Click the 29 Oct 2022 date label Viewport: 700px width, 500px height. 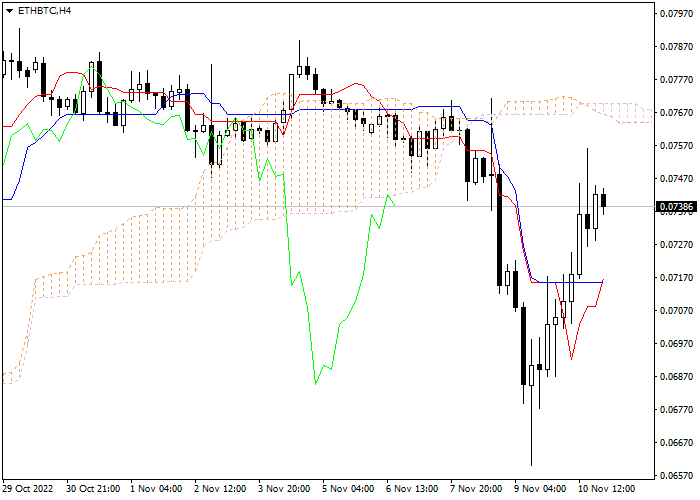pyautogui.click(x=28, y=489)
